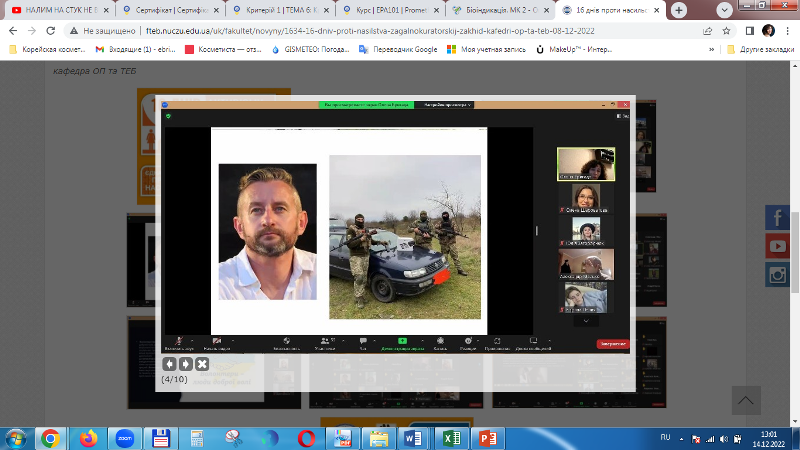
Task: Open File Explorer from the taskbar
Action: pos(379,439)
